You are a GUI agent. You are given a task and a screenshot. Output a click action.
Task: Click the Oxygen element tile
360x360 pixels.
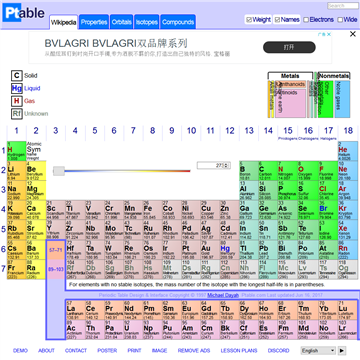pos(307,171)
